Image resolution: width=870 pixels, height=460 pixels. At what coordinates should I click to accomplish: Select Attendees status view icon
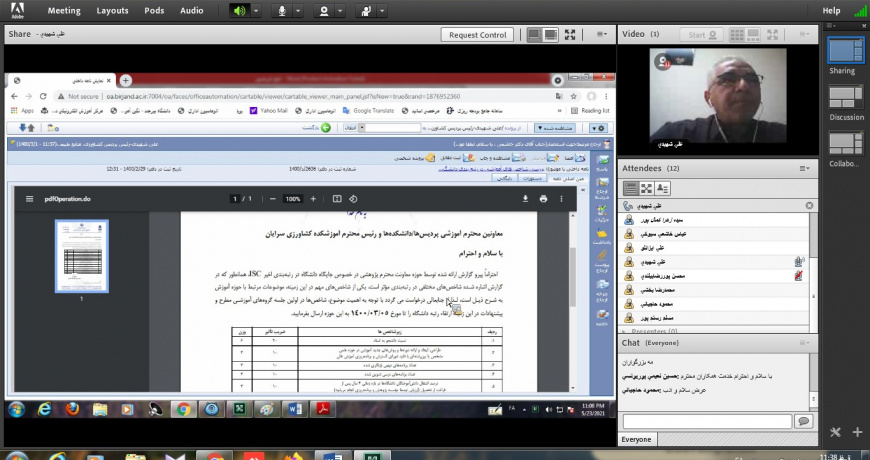[662, 189]
